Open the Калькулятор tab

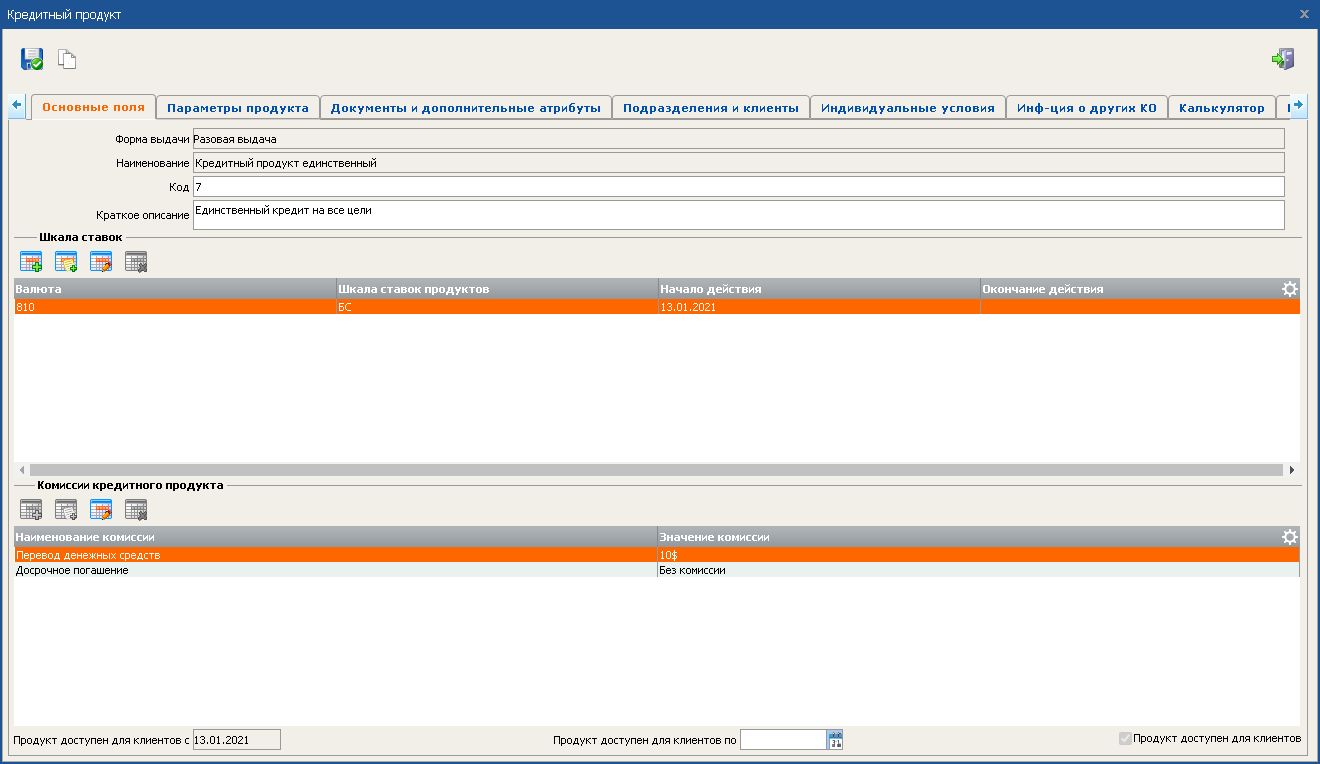(1222, 108)
